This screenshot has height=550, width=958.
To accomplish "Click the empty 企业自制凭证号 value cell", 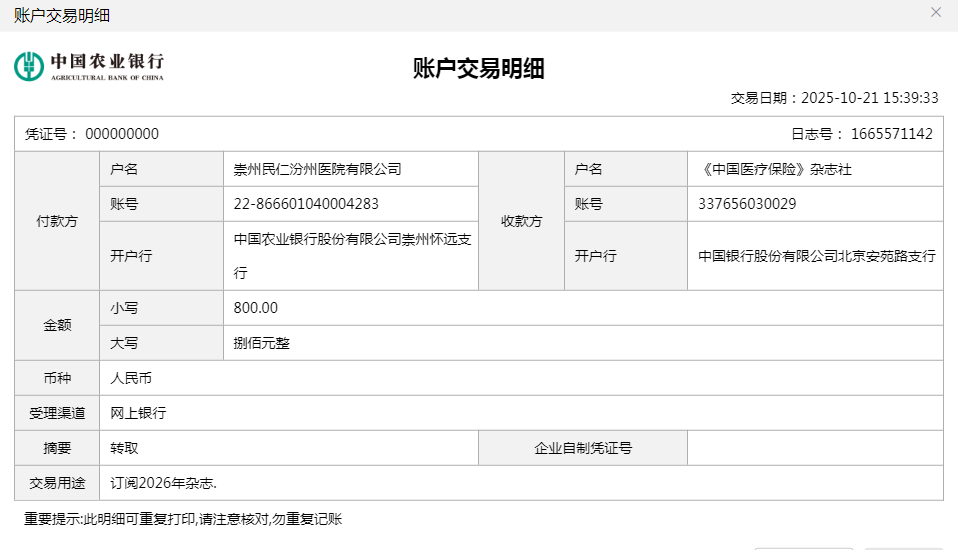I will pyautogui.click(x=814, y=448).
